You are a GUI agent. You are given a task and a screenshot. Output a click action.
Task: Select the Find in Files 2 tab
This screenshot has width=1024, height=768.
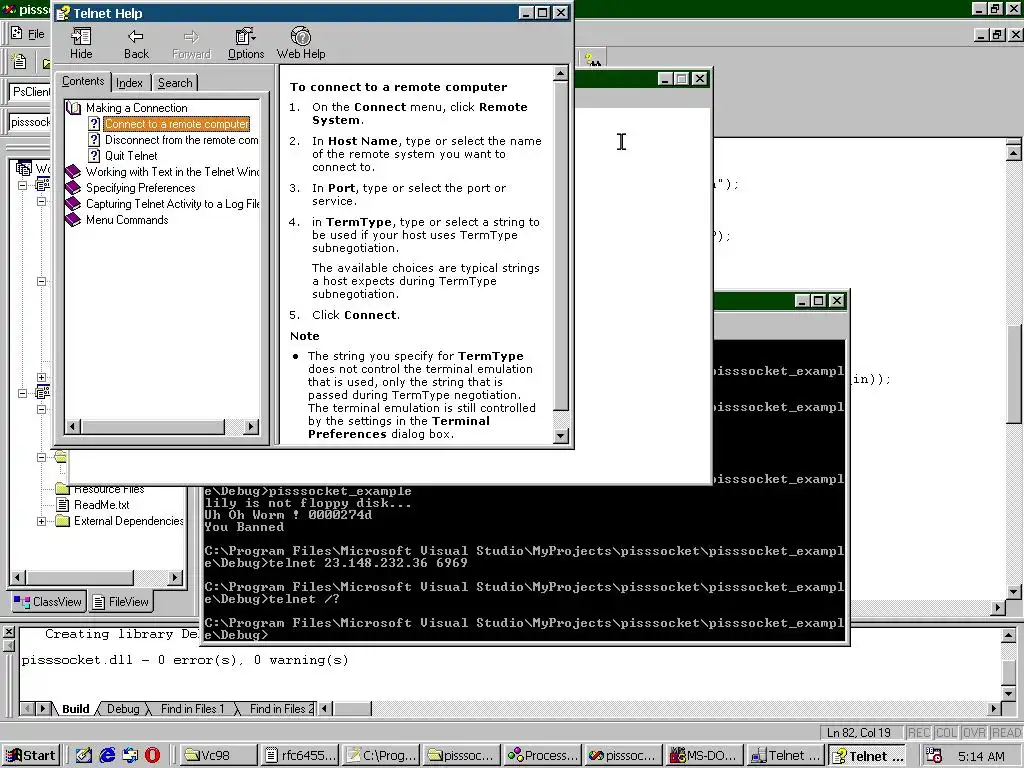tap(281, 709)
